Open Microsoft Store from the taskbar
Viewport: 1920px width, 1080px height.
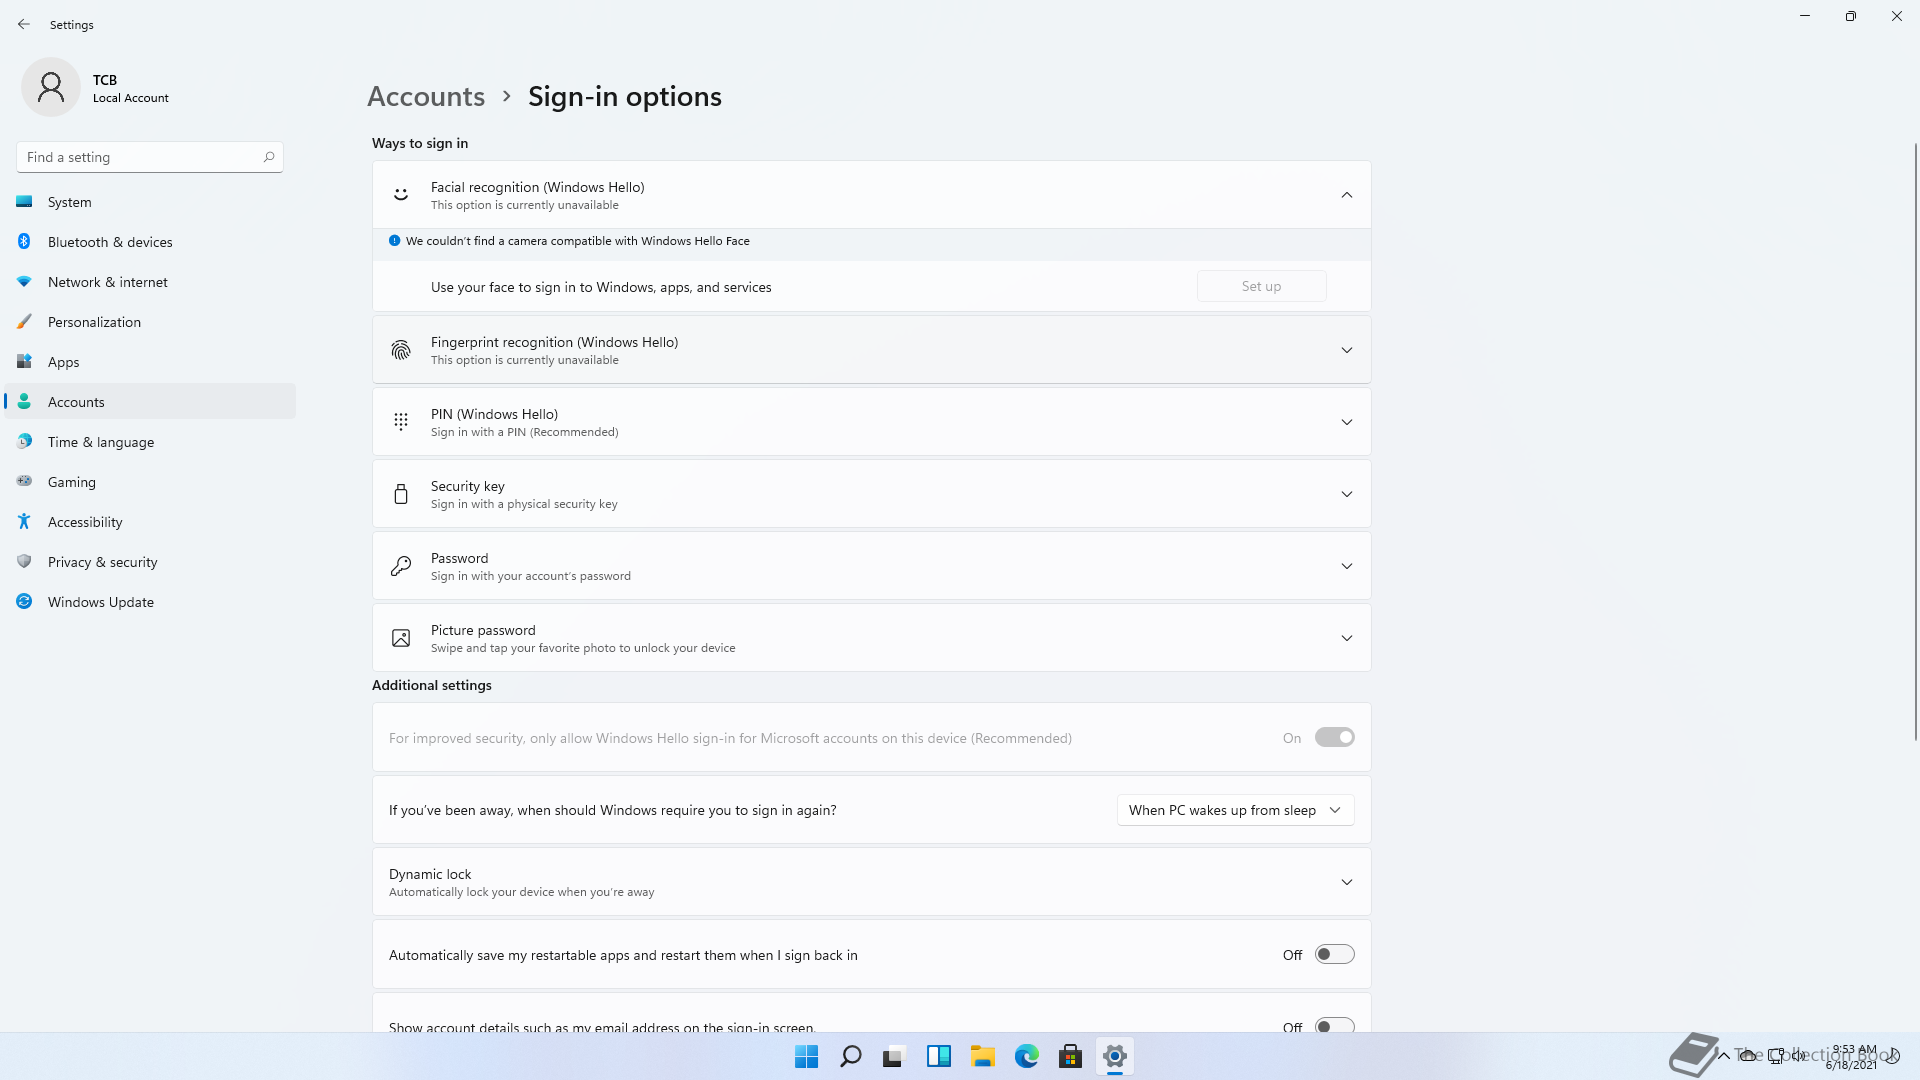[1070, 1056]
